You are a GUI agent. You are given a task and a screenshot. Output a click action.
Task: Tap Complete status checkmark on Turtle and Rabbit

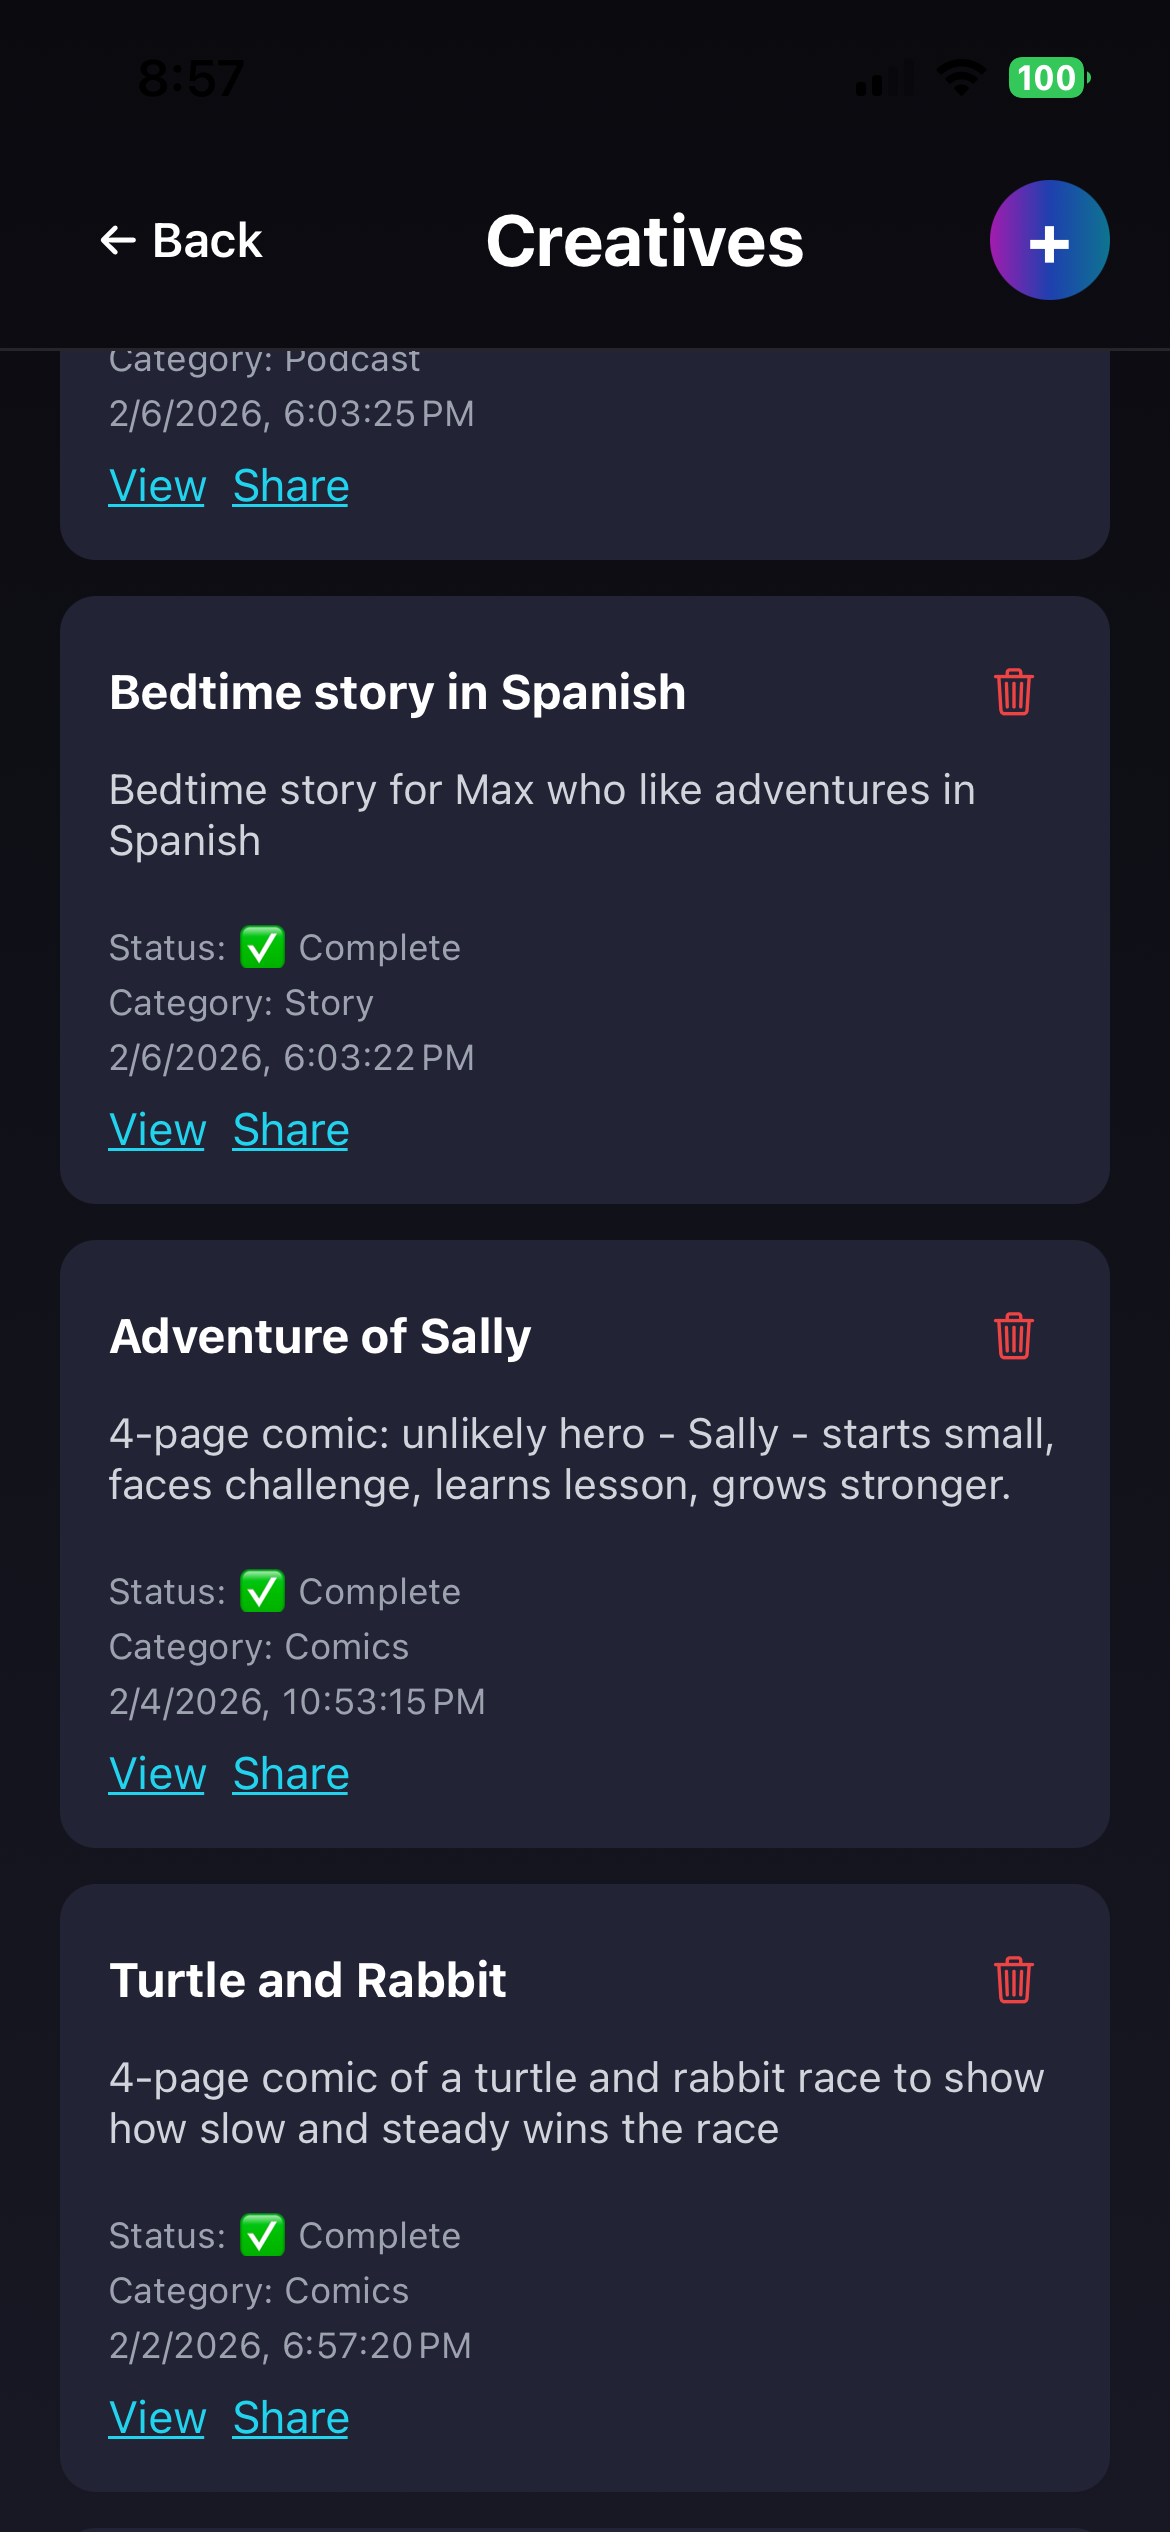click(262, 2235)
